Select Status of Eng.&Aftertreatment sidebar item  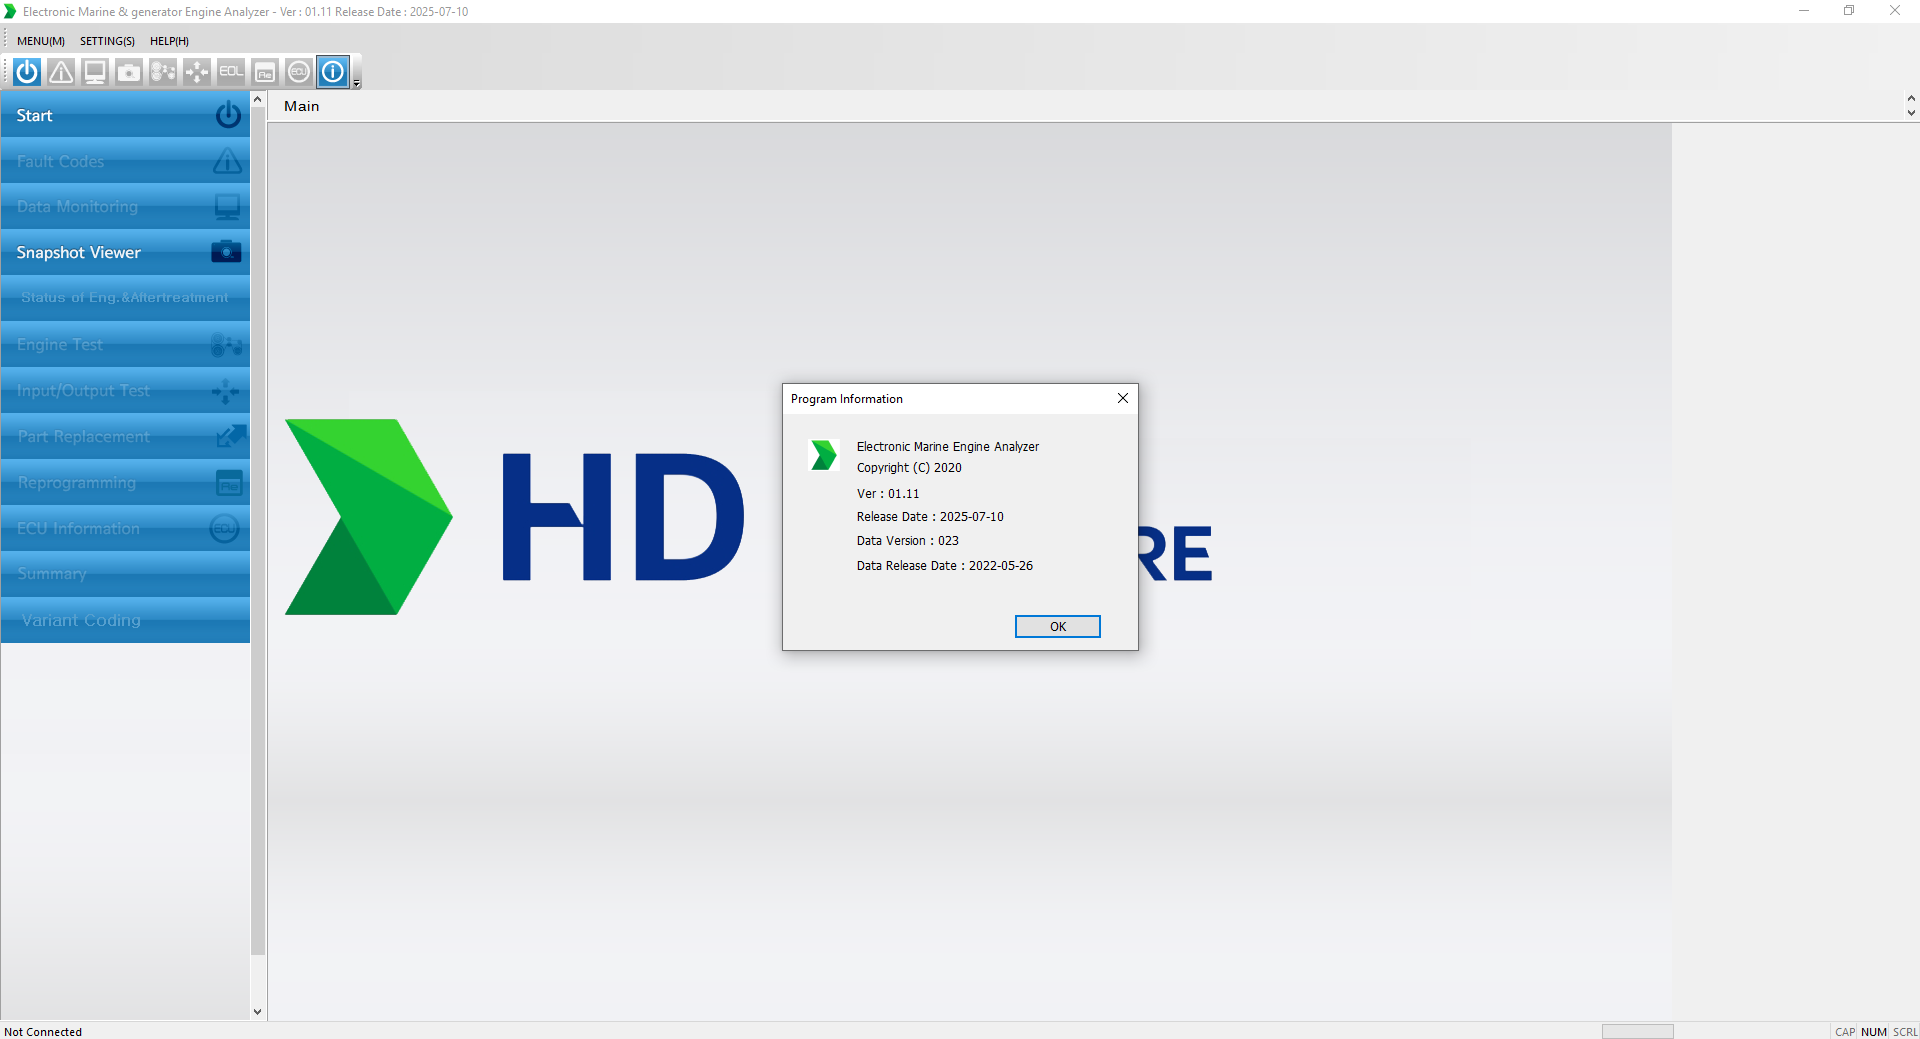[x=125, y=298]
